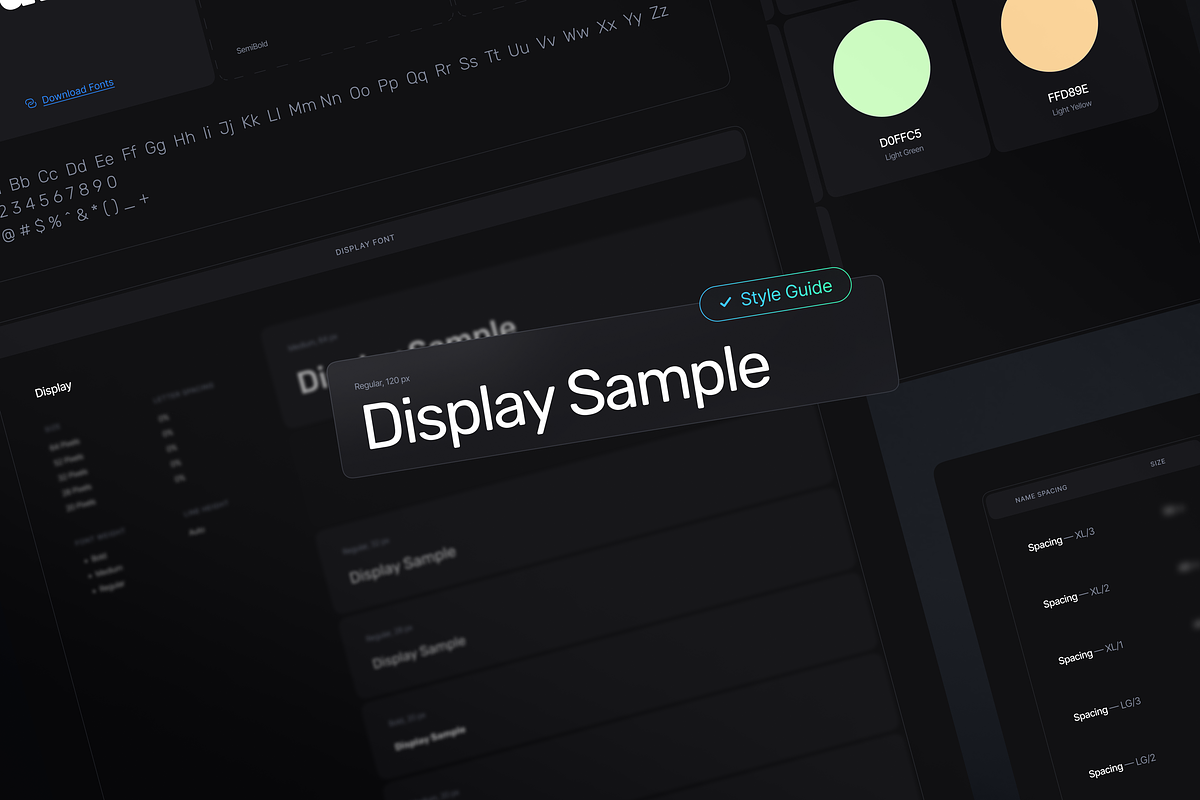
Task: Click the Auto line height value
Action: 199,530
